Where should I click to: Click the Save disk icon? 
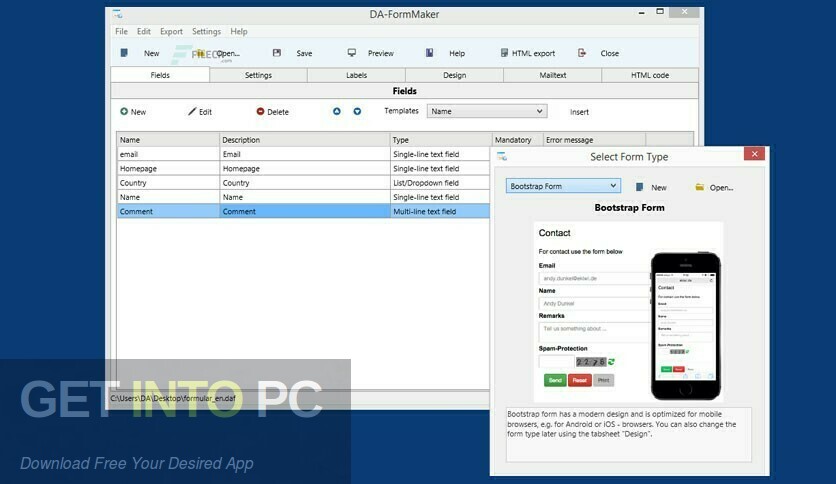(x=277, y=53)
